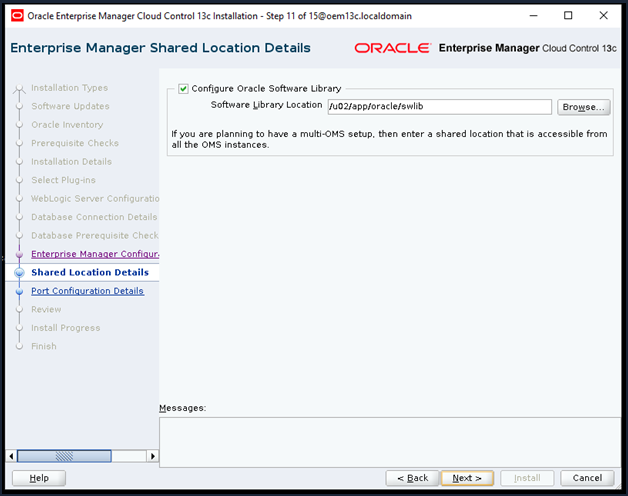Click the multi-OMS setup hint text
The image size is (628, 496).
[389, 139]
